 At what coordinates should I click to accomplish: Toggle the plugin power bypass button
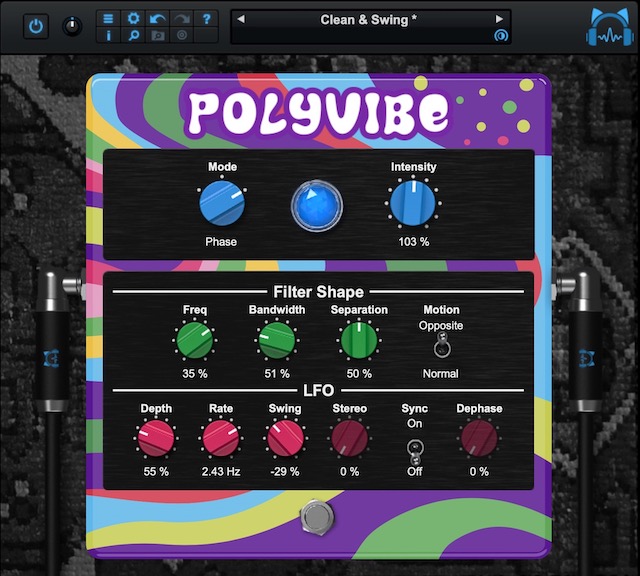36,26
